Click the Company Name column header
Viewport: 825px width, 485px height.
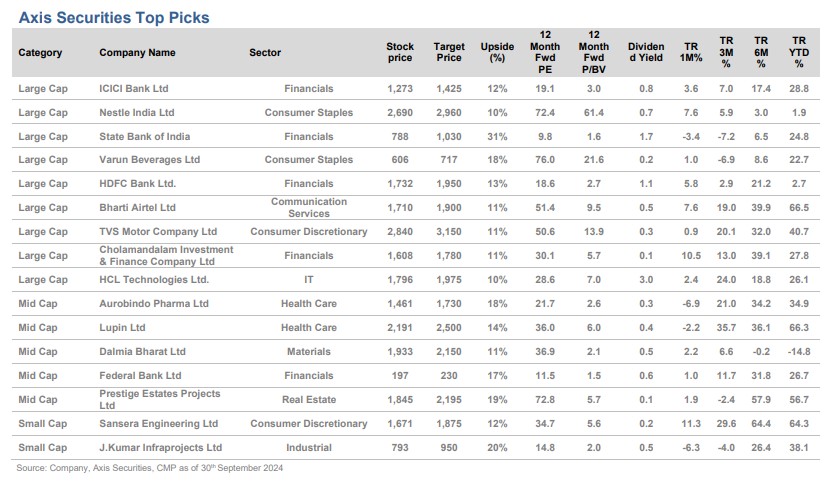pos(137,53)
